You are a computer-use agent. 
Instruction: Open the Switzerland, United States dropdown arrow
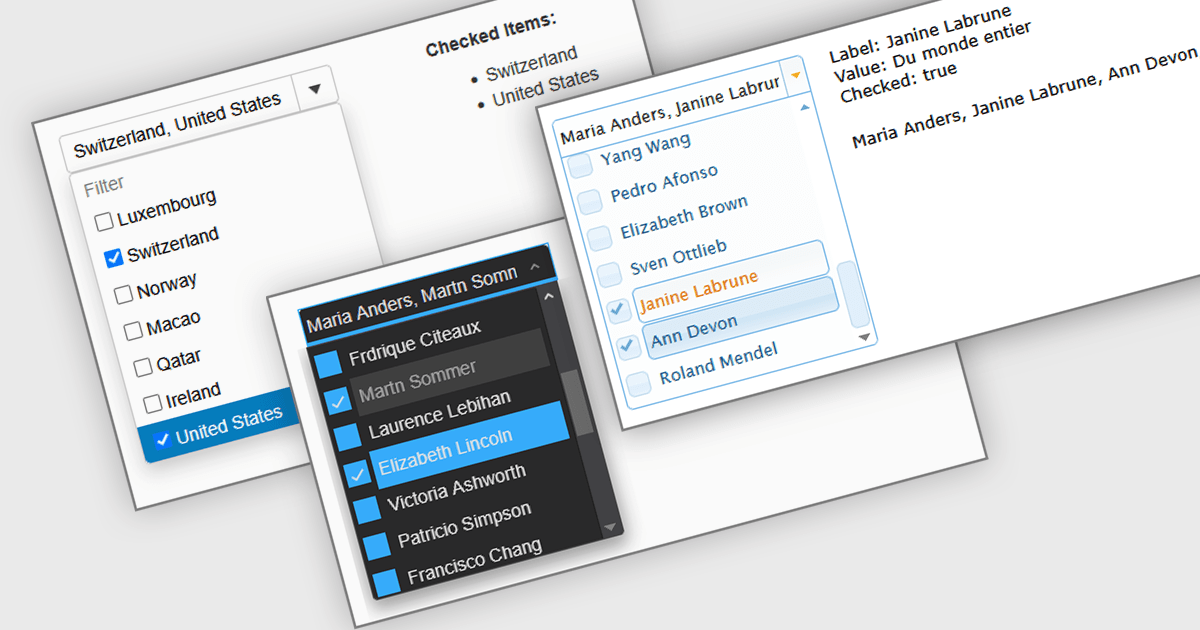[314, 88]
